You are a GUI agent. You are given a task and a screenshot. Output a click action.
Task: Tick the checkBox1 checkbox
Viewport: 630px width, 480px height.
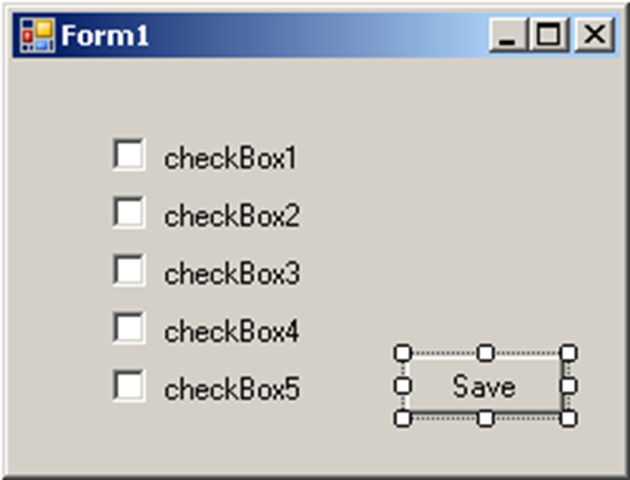[x=129, y=156]
